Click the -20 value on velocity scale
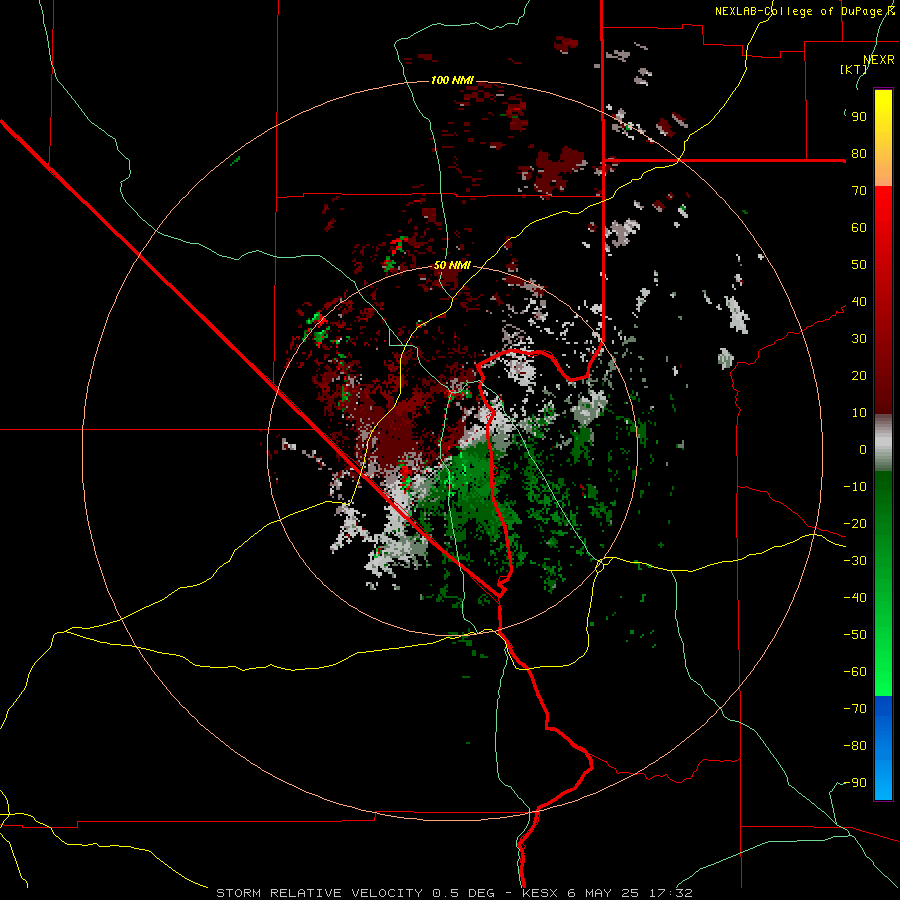Screen dimensions: 900x900 click(855, 524)
